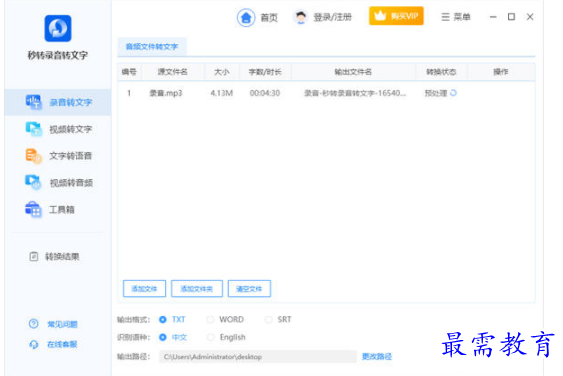Click the 预处理 status text

tap(436, 93)
